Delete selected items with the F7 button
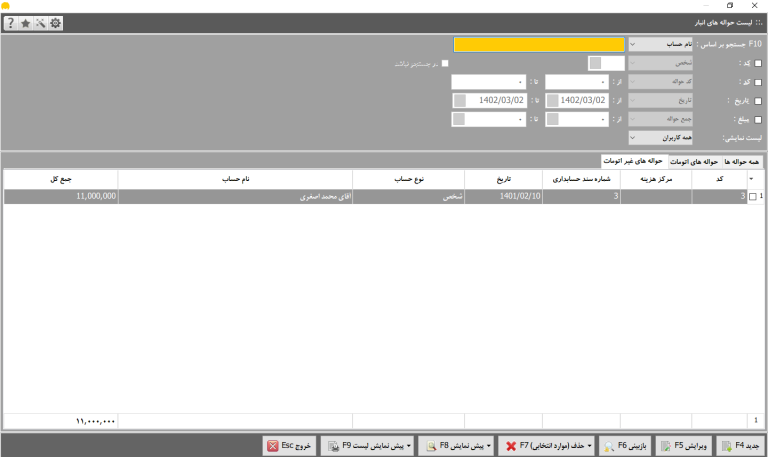Viewport: 768px width, 457px height. point(546,446)
